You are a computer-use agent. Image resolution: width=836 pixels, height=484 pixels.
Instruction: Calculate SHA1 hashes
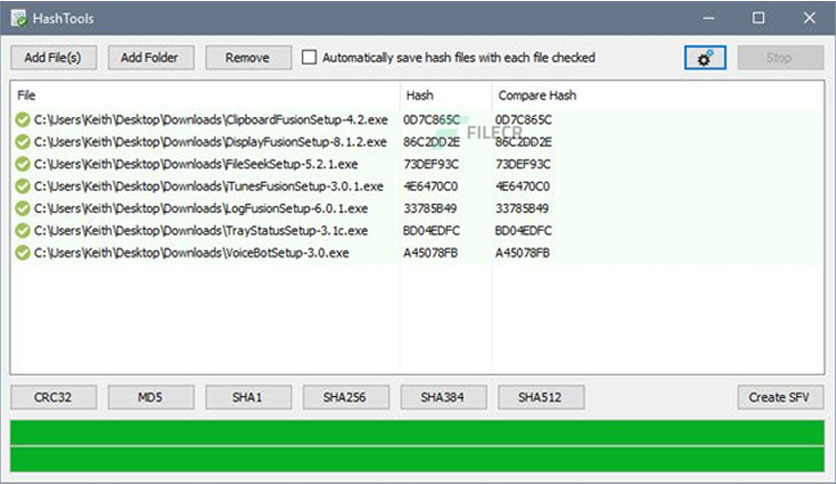[x=248, y=397]
